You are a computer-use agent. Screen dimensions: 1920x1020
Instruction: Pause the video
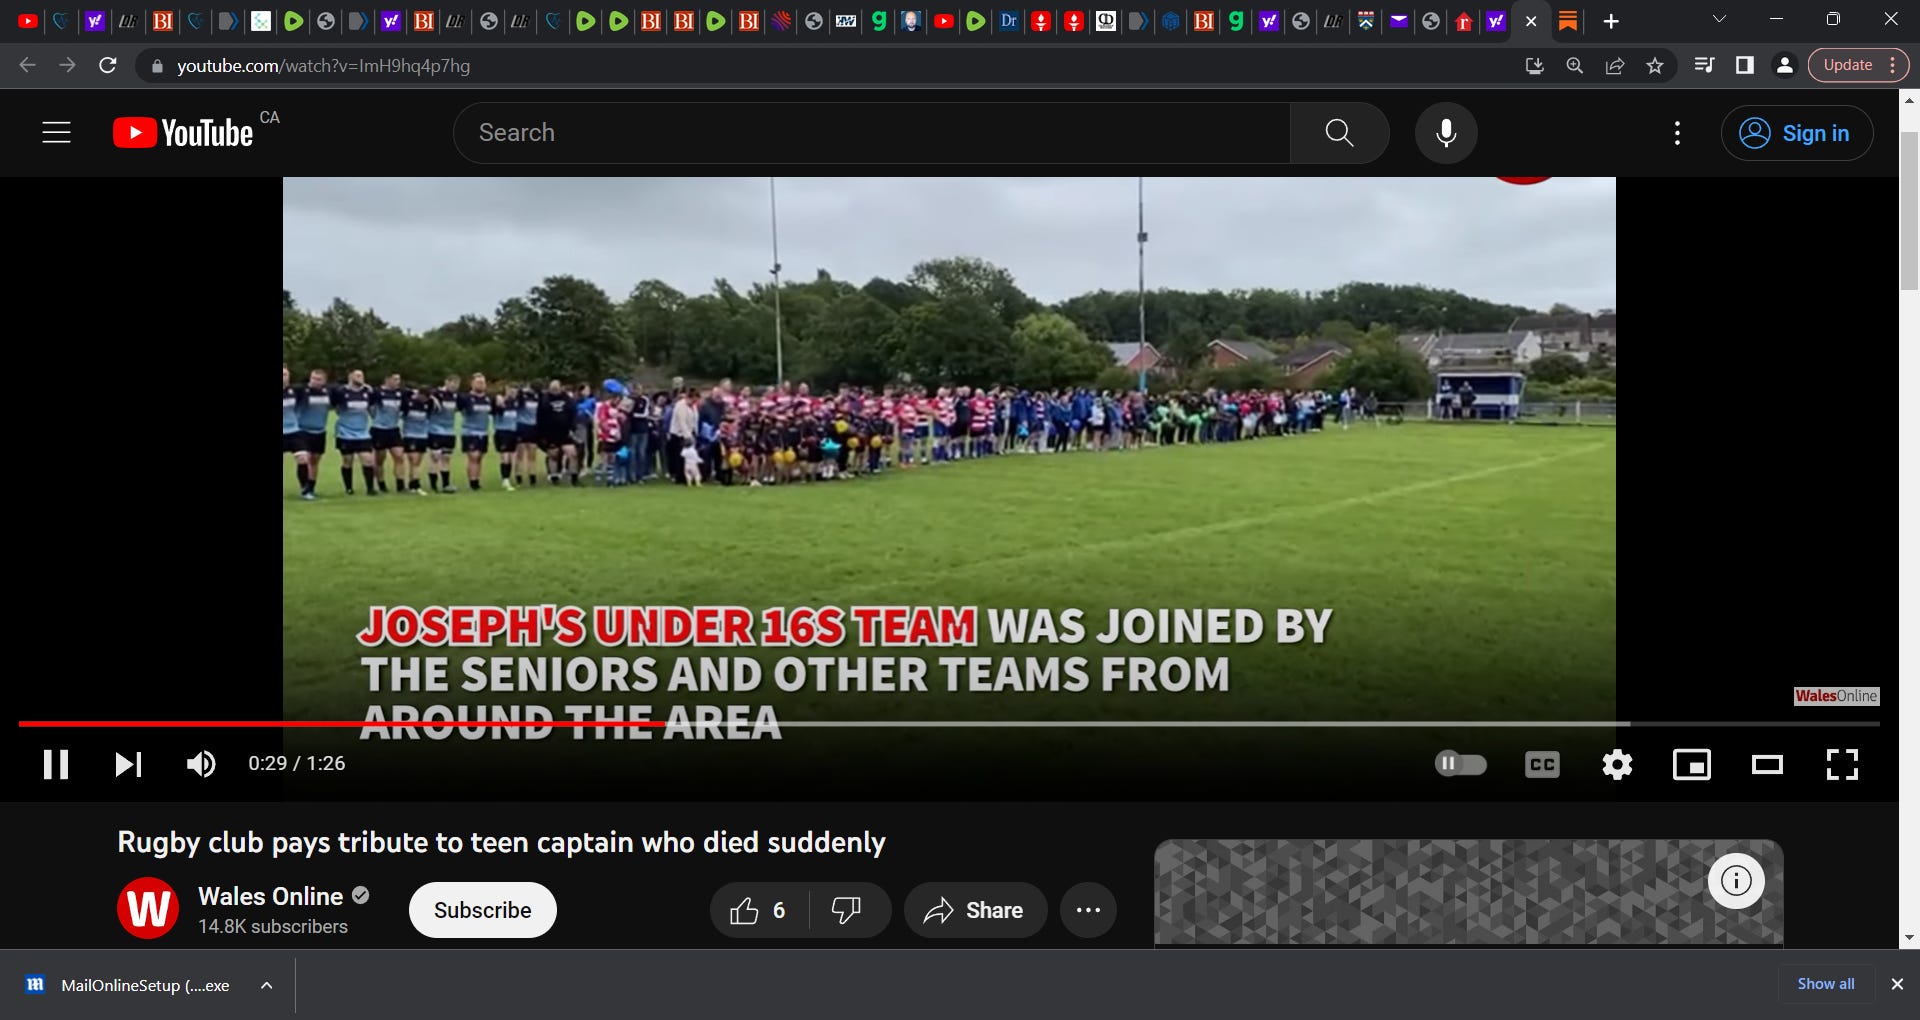(x=56, y=764)
